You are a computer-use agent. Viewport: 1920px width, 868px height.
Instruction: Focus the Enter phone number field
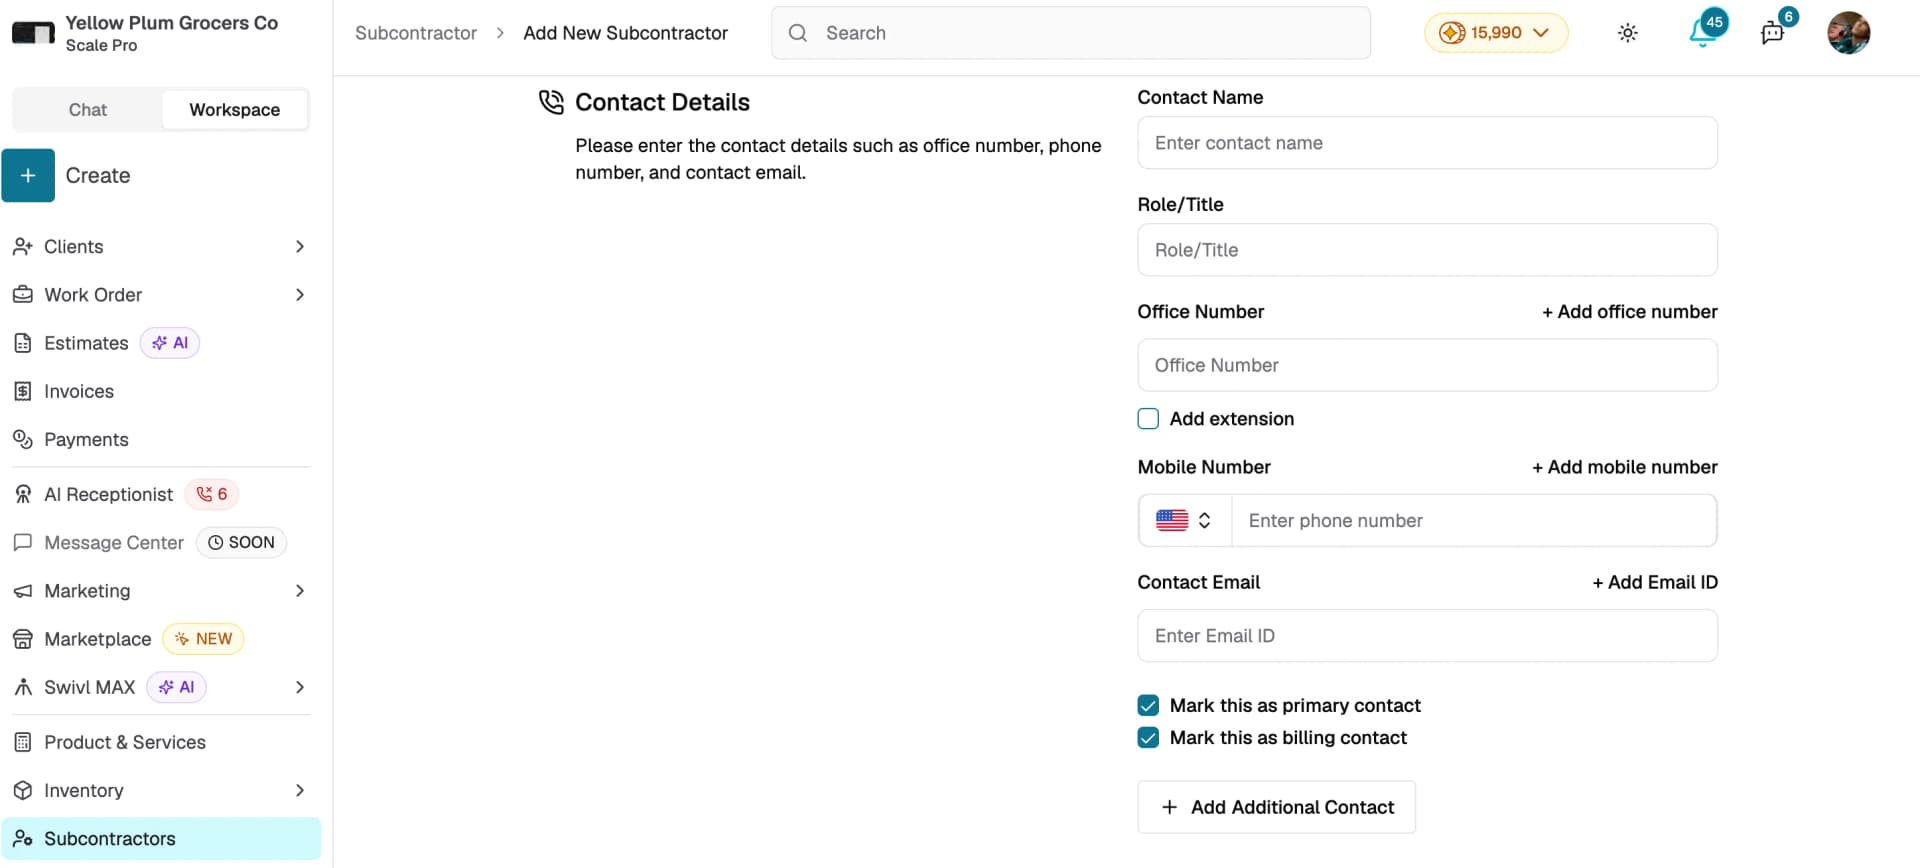tap(1474, 520)
